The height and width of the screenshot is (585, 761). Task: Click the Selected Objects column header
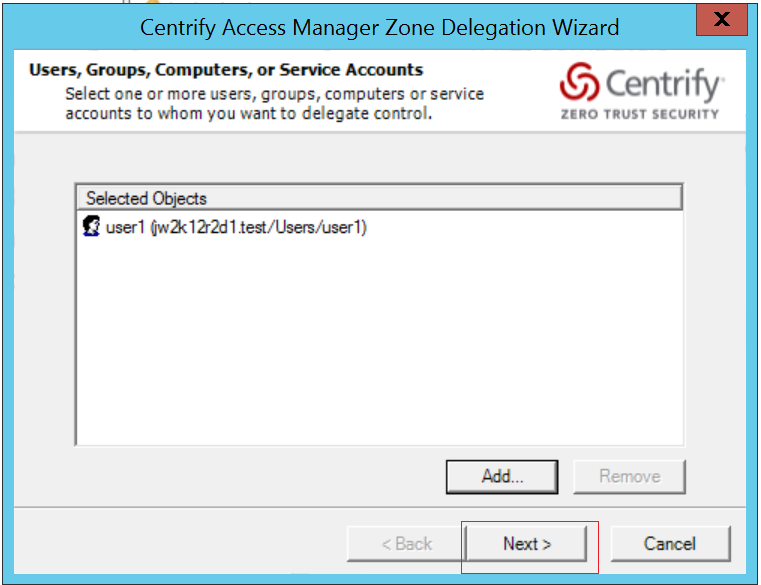point(146,198)
